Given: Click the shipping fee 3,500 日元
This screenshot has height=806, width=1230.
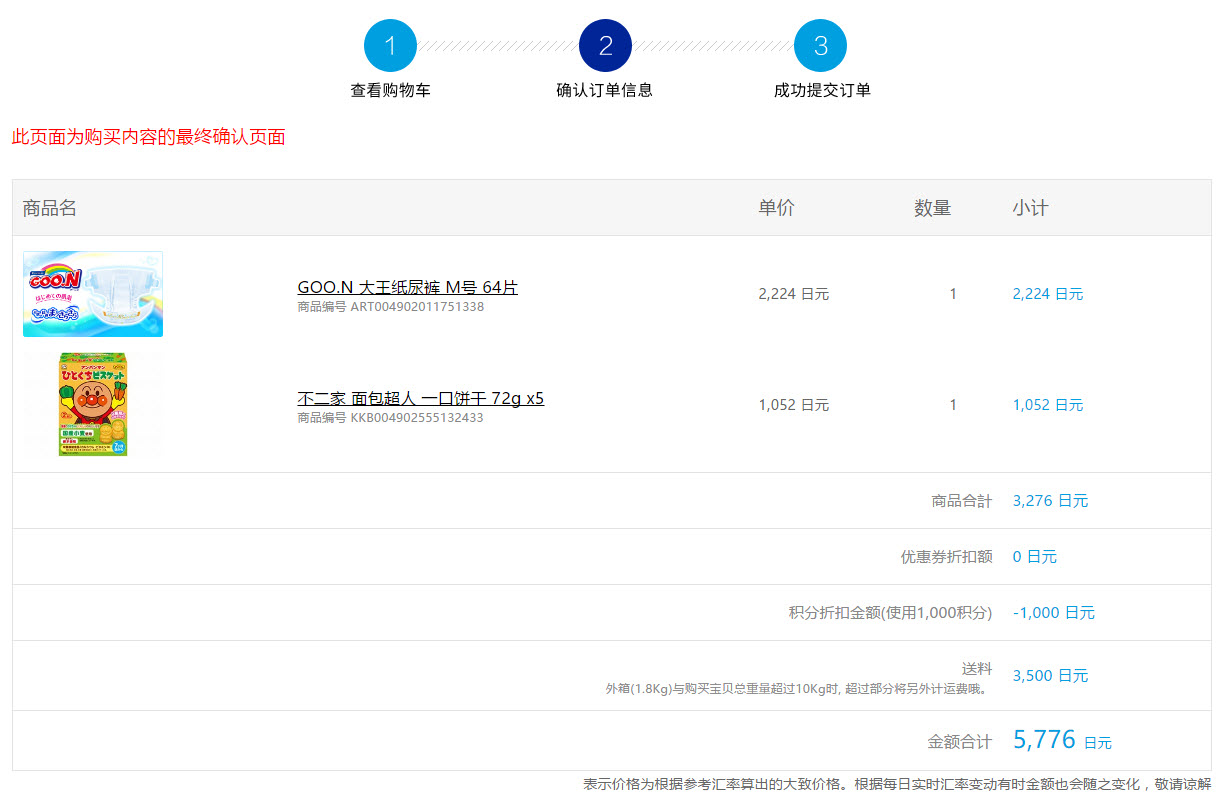Looking at the screenshot, I should point(1050,676).
